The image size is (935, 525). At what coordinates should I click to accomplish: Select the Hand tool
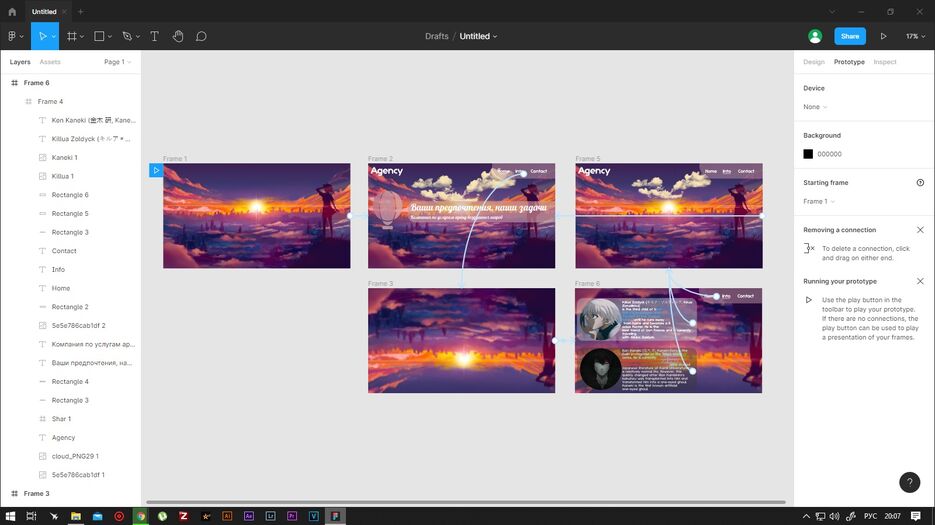tap(178, 36)
